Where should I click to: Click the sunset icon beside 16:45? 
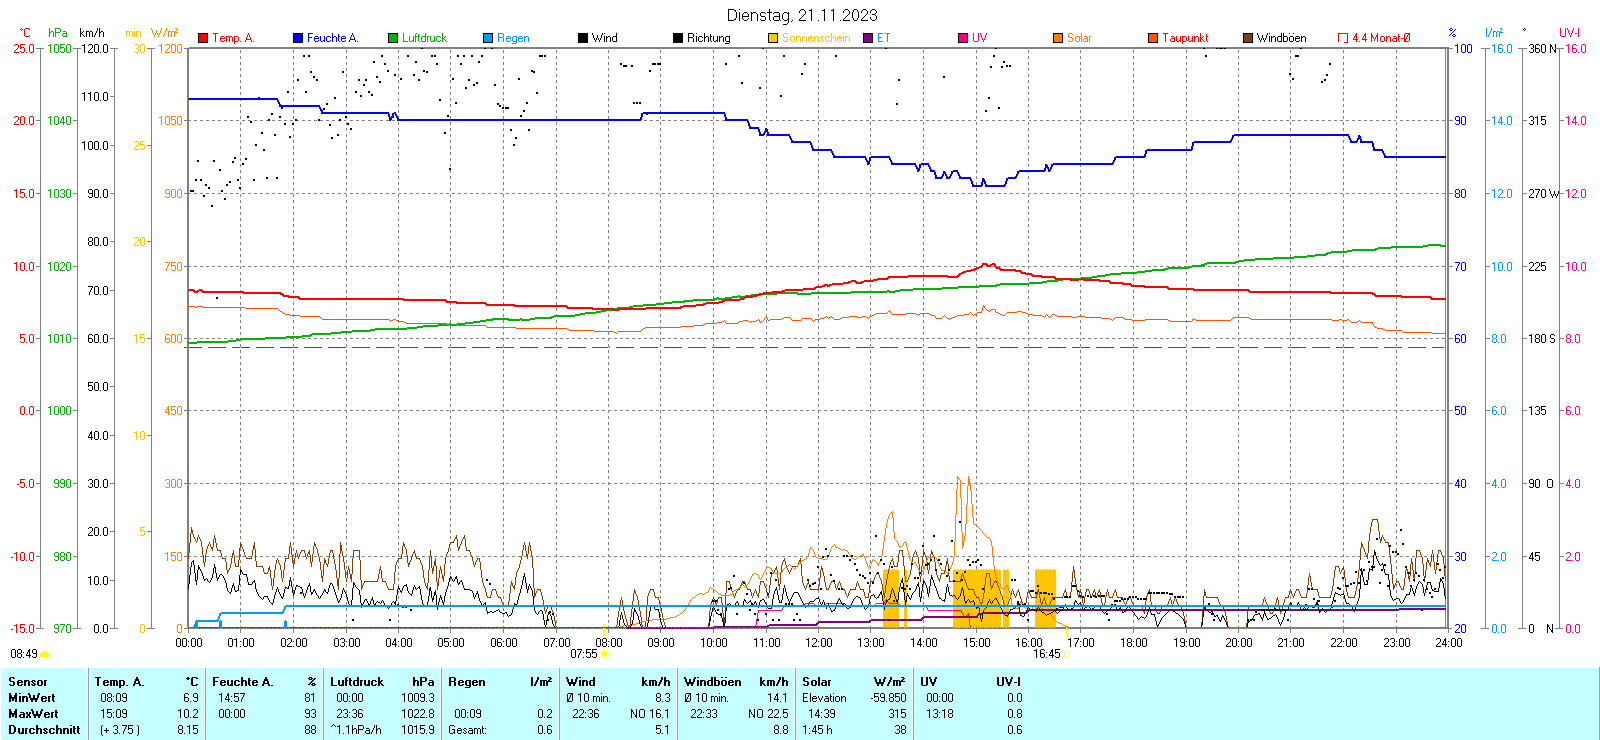point(1066,654)
